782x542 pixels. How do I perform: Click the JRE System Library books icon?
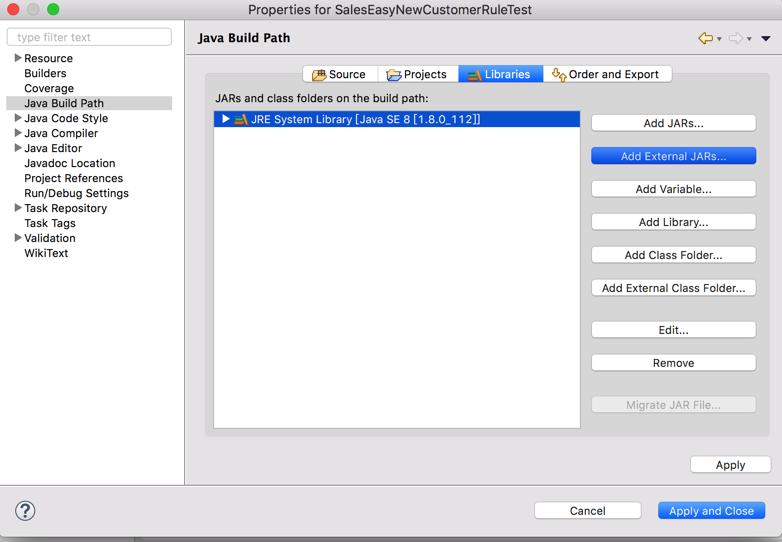point(241,119)
